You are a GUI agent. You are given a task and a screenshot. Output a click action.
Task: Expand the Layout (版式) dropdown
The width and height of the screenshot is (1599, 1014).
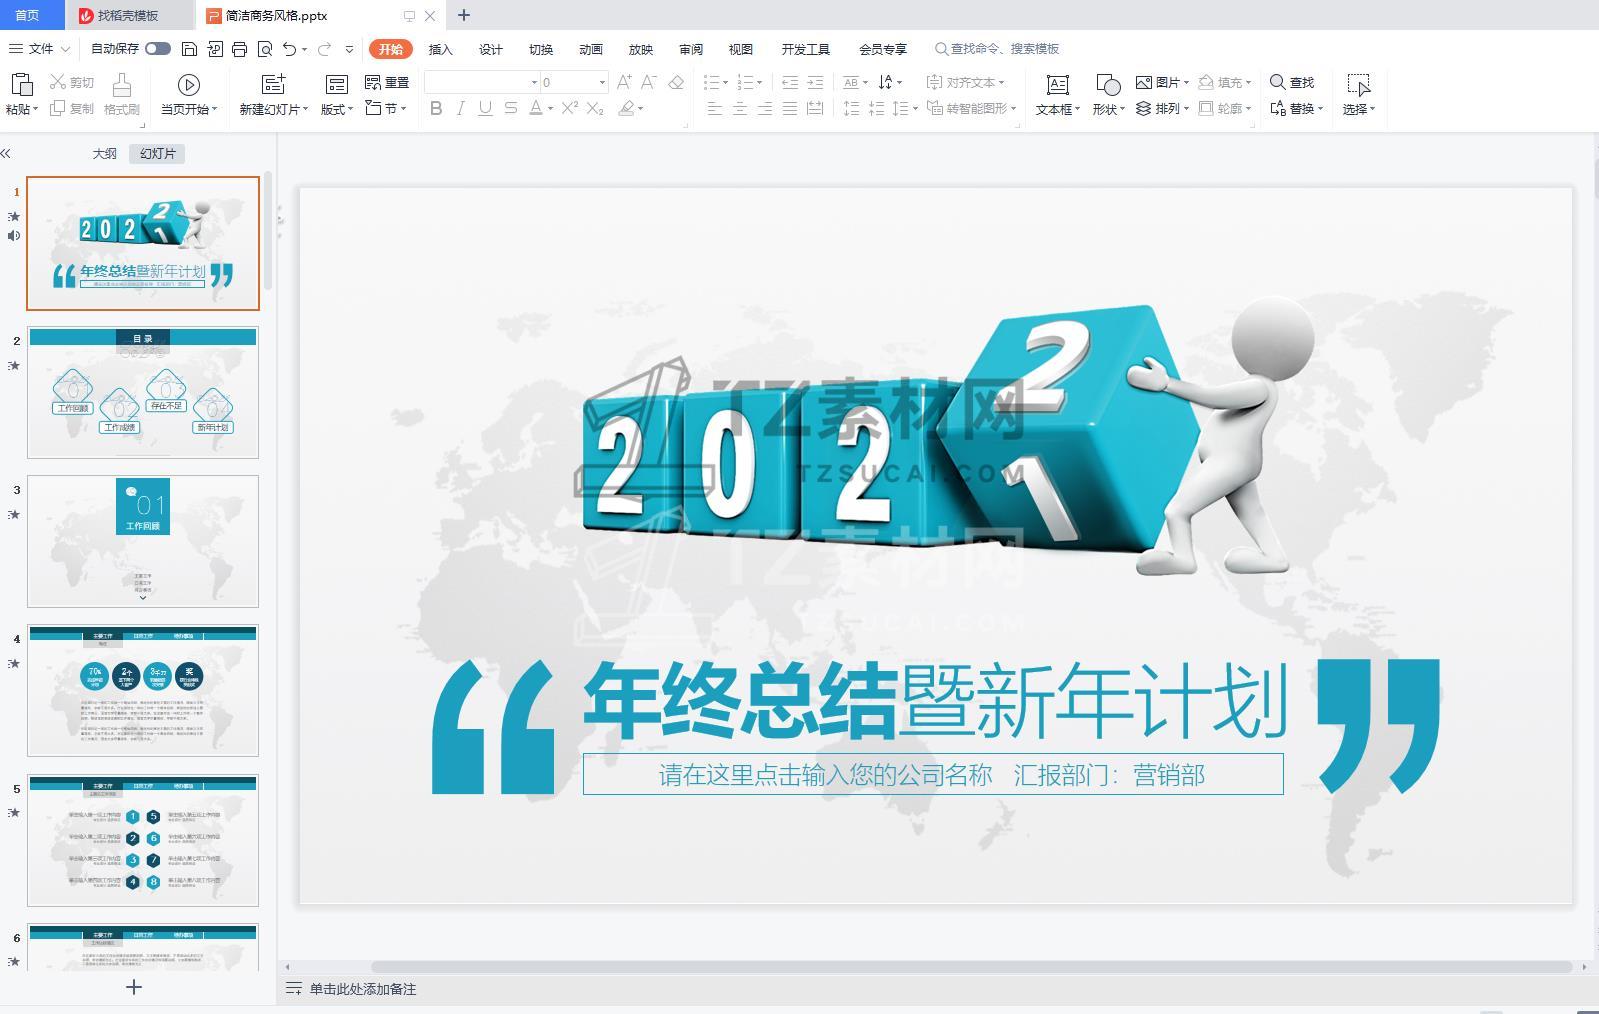pyautogui.click(x=337, y=109)
